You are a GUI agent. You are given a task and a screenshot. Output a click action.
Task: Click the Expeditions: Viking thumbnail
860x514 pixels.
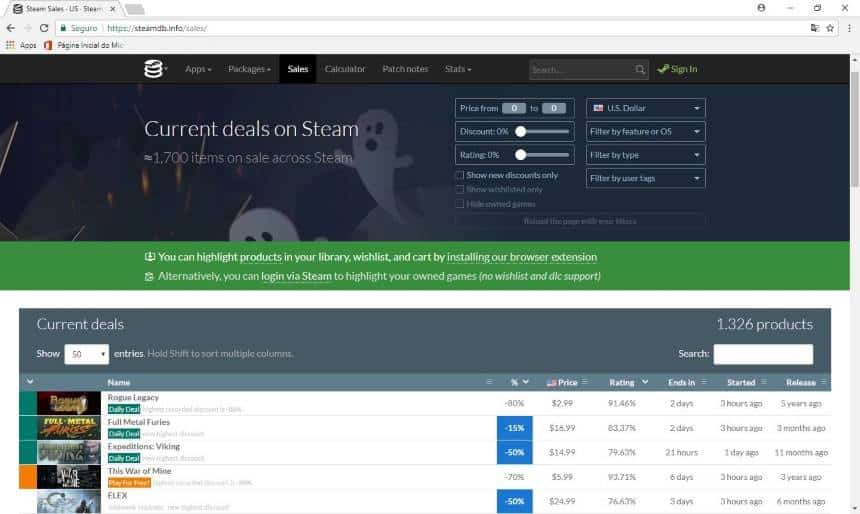[x=69, y=453]
